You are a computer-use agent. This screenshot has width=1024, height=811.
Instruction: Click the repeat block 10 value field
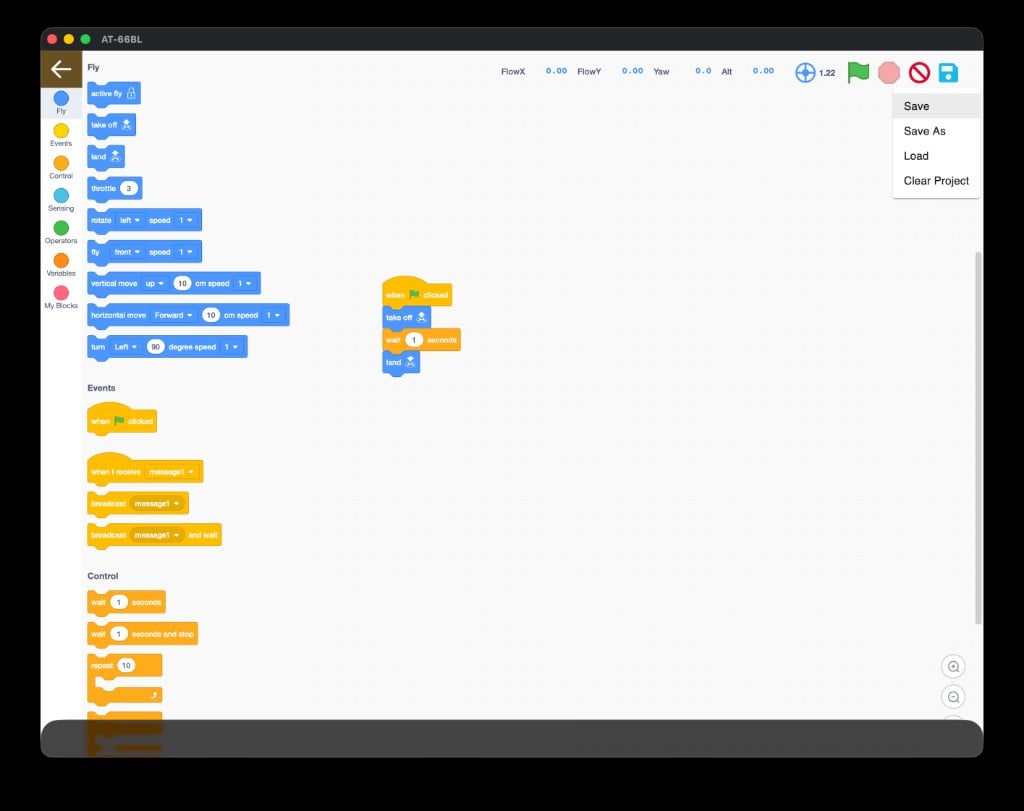click(126, 665)
